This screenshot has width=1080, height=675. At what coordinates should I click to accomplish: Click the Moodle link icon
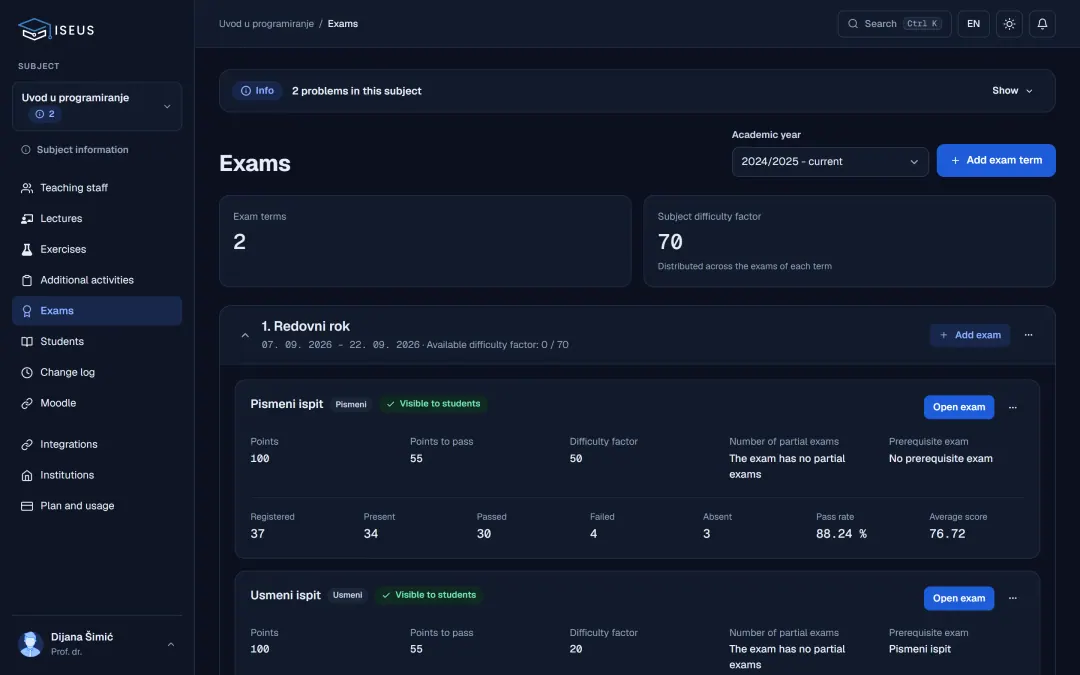(x=27, y=403)
